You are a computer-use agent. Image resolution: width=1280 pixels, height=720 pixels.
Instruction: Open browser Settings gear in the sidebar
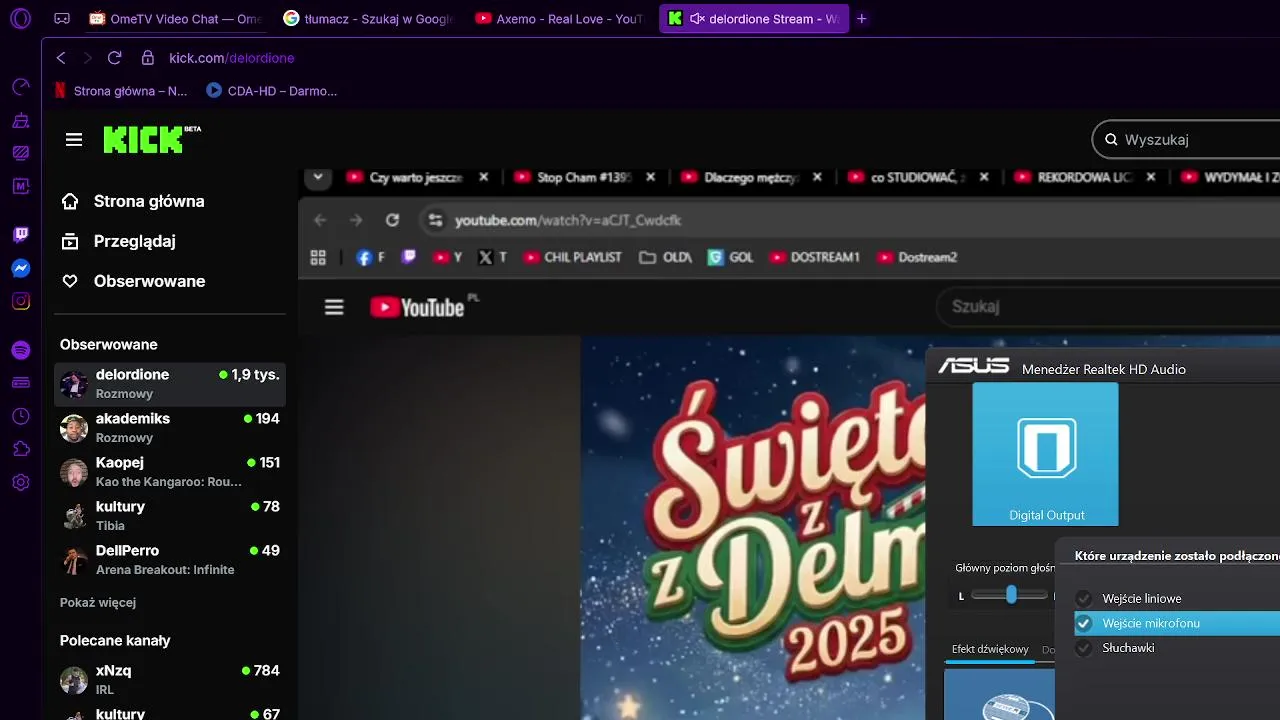(x=20, y=482)
